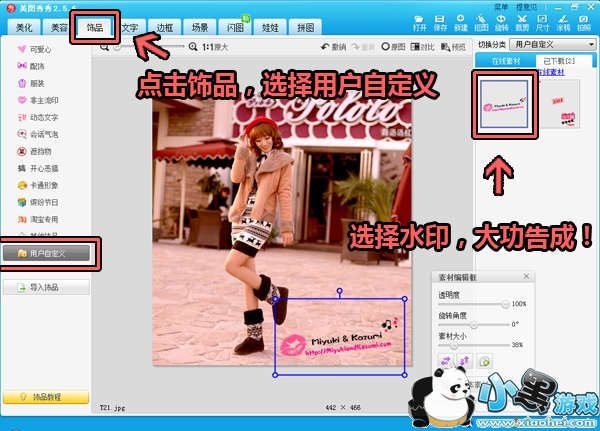
Task: Click the zoom-in magnifier icon
Action: [193, 47]
